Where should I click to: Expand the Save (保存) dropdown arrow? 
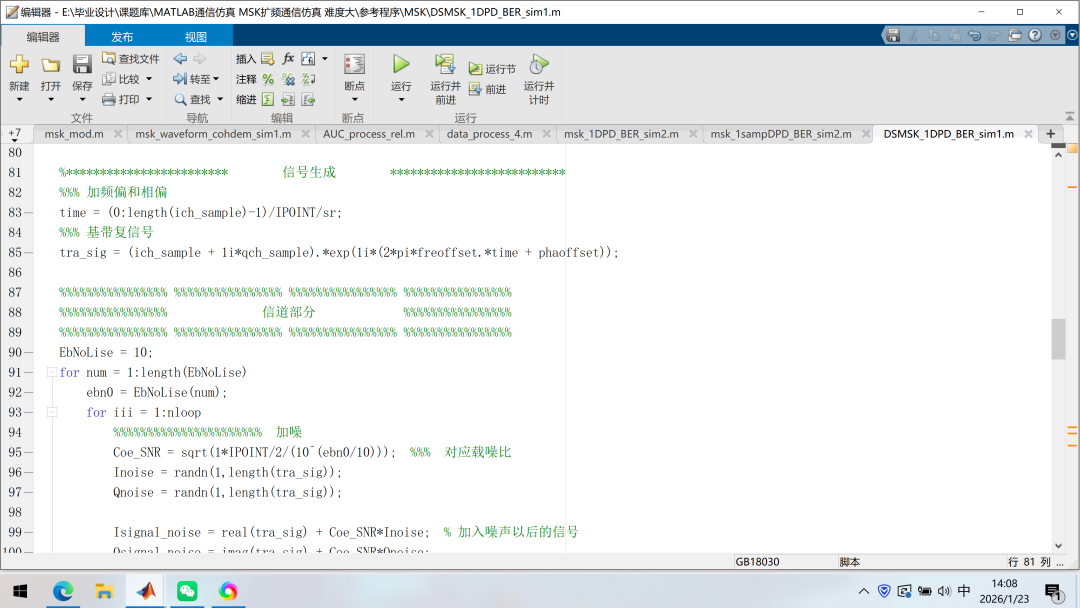tap(82, 100)
